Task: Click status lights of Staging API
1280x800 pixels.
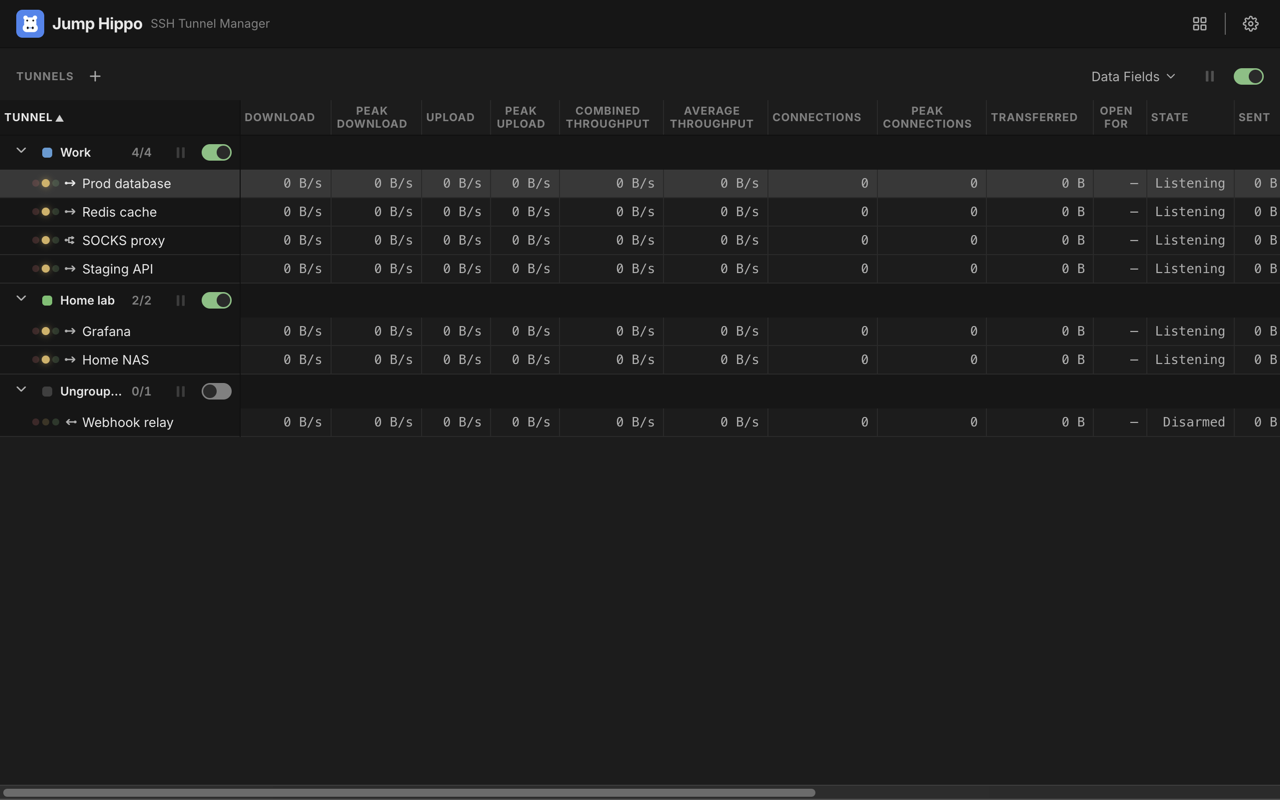Action: coord(45,269)
